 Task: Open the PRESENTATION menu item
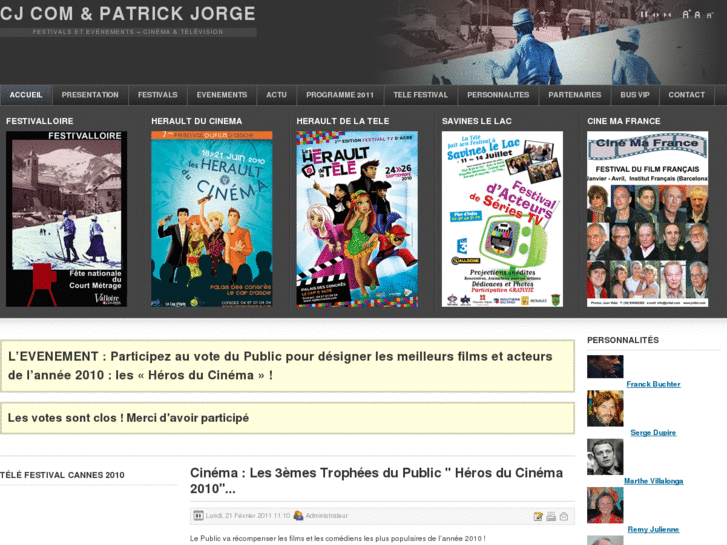click(90, 95)
